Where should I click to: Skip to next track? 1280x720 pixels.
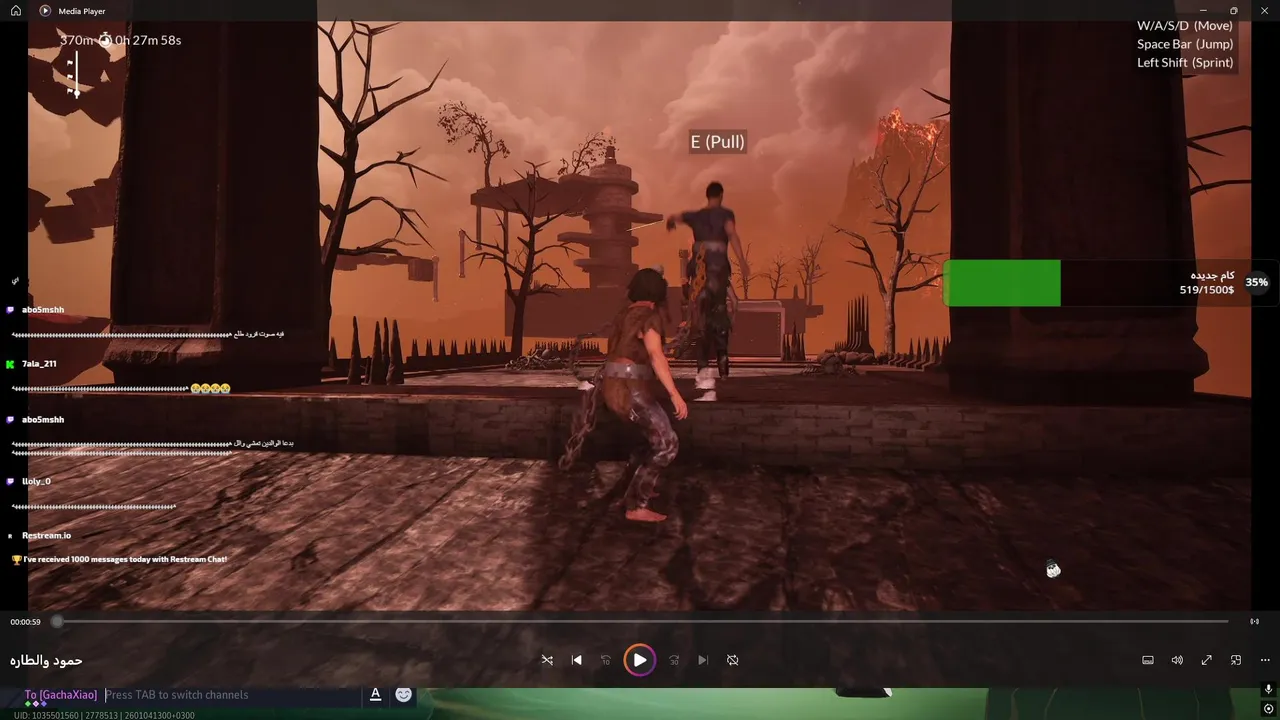[x=703, y=660]
